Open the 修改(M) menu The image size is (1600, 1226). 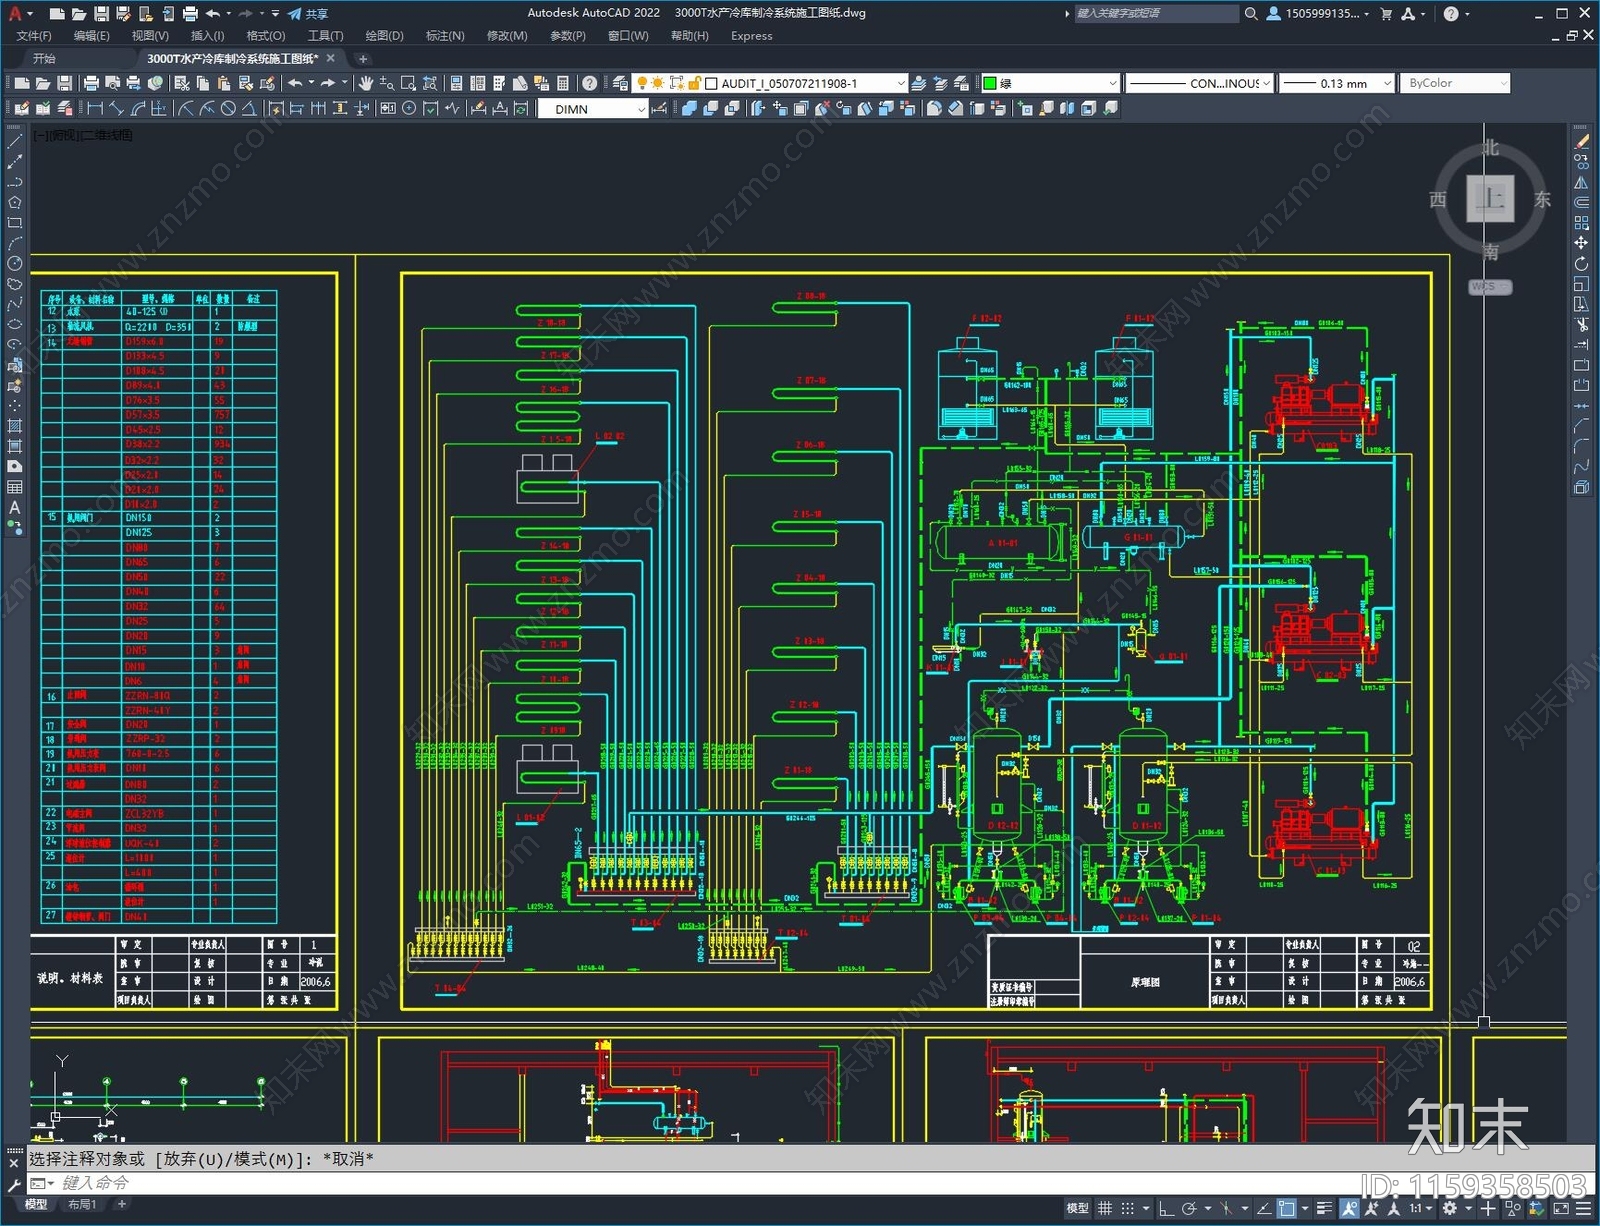pos(507,36)
